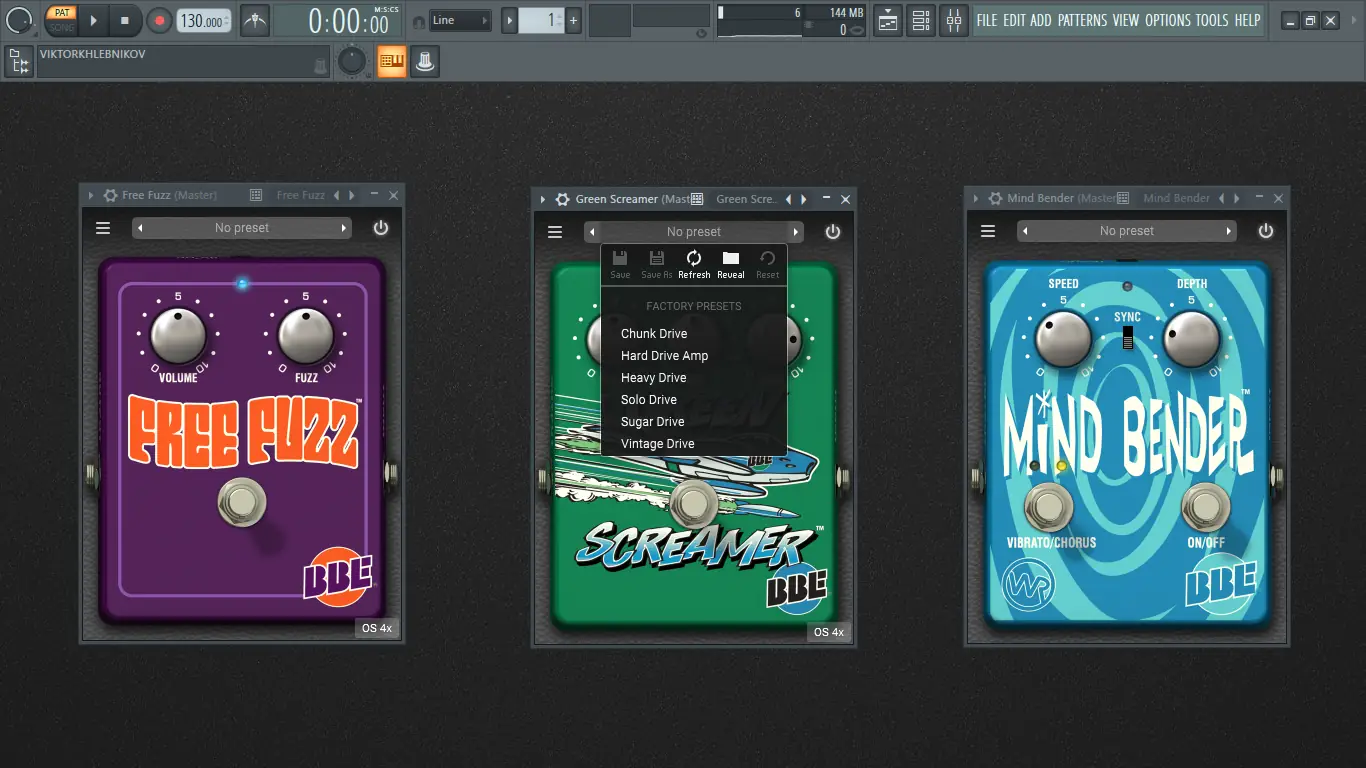Open Mind Bender plugin settings gear

995,198
